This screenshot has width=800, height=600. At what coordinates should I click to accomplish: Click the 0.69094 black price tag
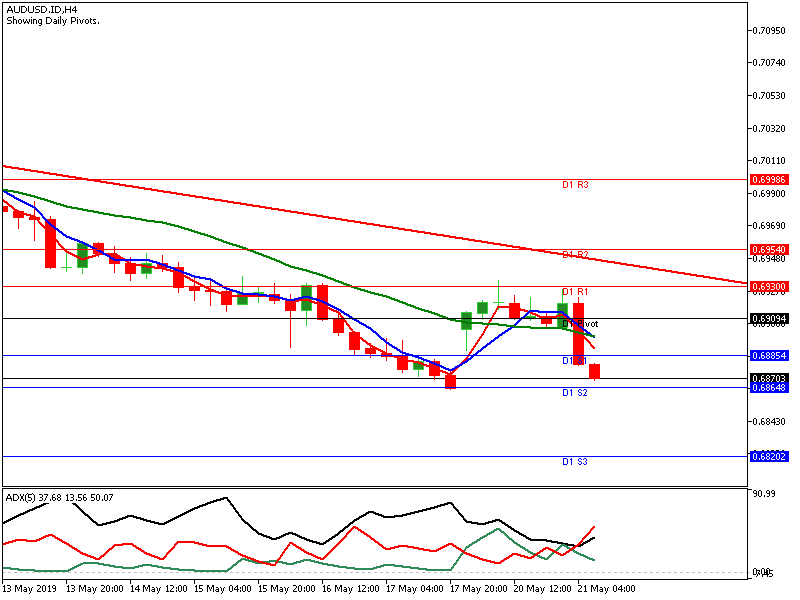(768, 318)
